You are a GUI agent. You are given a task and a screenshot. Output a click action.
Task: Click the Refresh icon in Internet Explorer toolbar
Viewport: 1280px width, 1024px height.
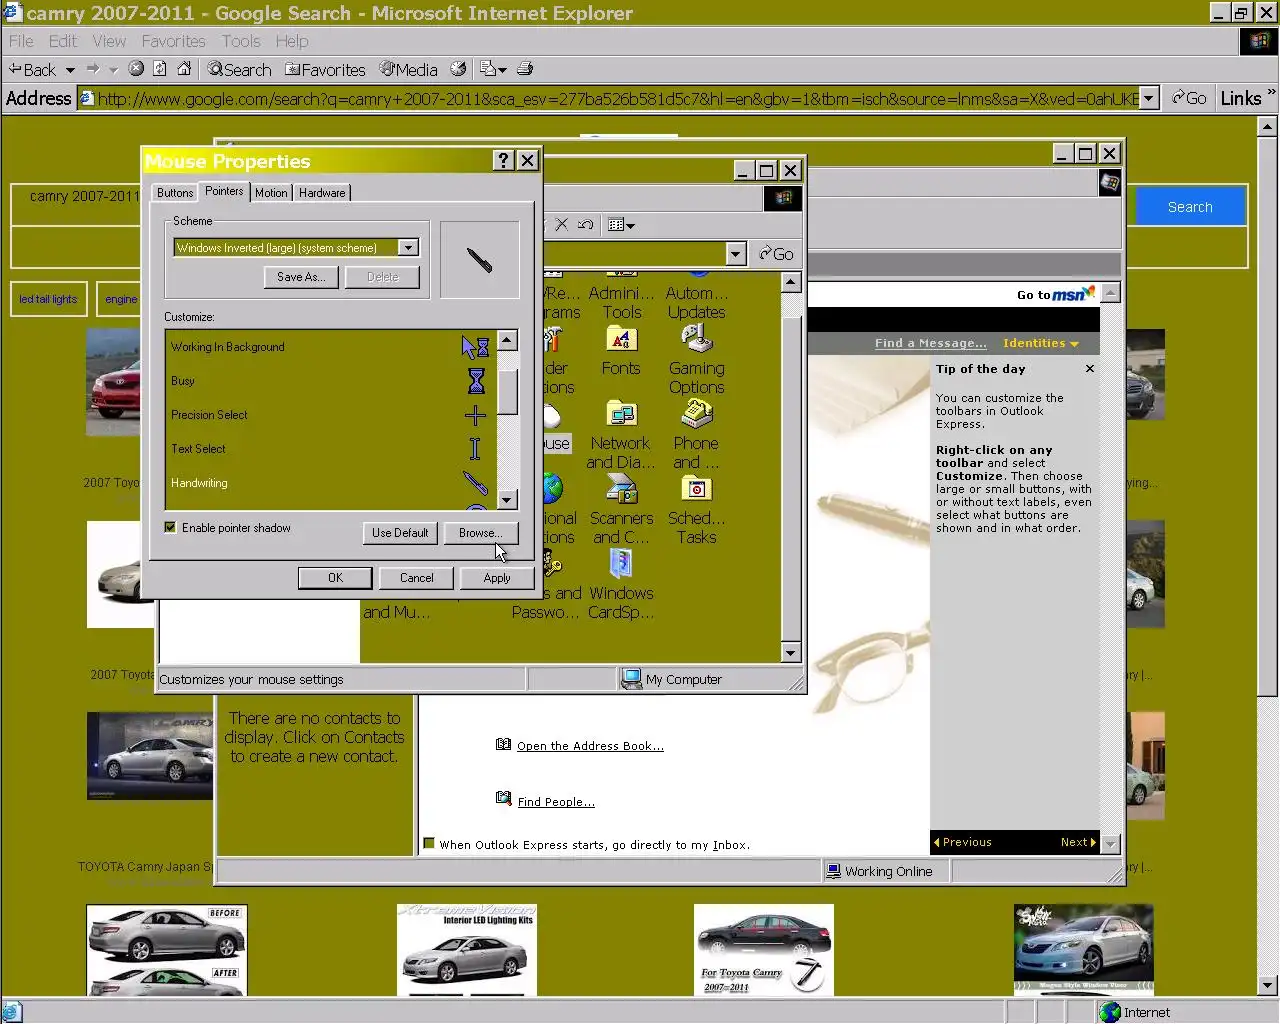pyautogui.click(x=160, y=69)
